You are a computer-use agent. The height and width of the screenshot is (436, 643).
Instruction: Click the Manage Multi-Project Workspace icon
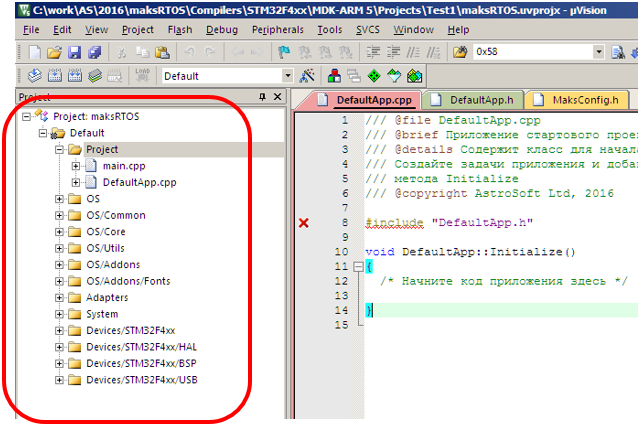(x=354, y=76)
